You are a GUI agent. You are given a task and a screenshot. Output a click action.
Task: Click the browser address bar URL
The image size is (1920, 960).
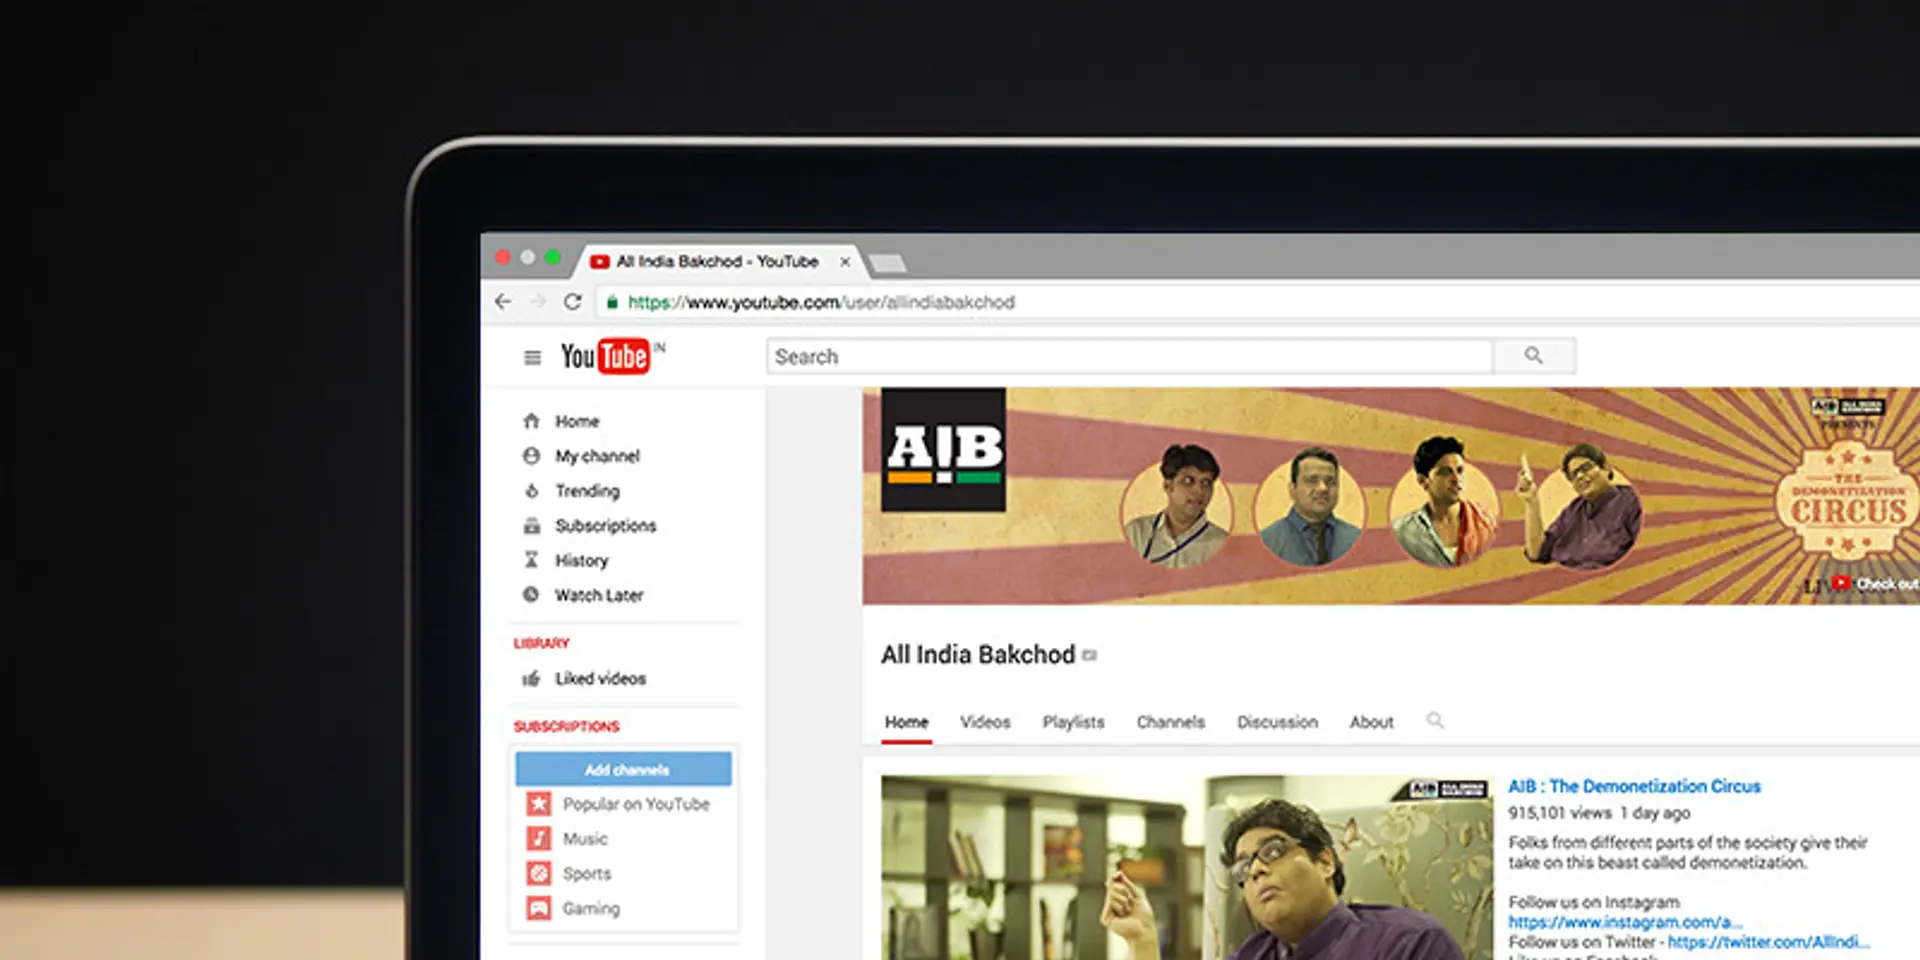point(821,302)
